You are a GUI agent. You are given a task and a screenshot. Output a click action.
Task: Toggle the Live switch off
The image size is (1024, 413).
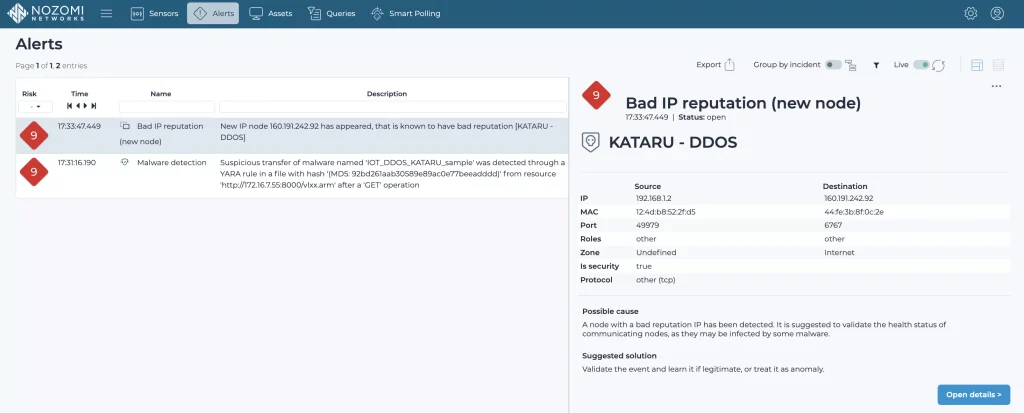[x=921, y=65]
